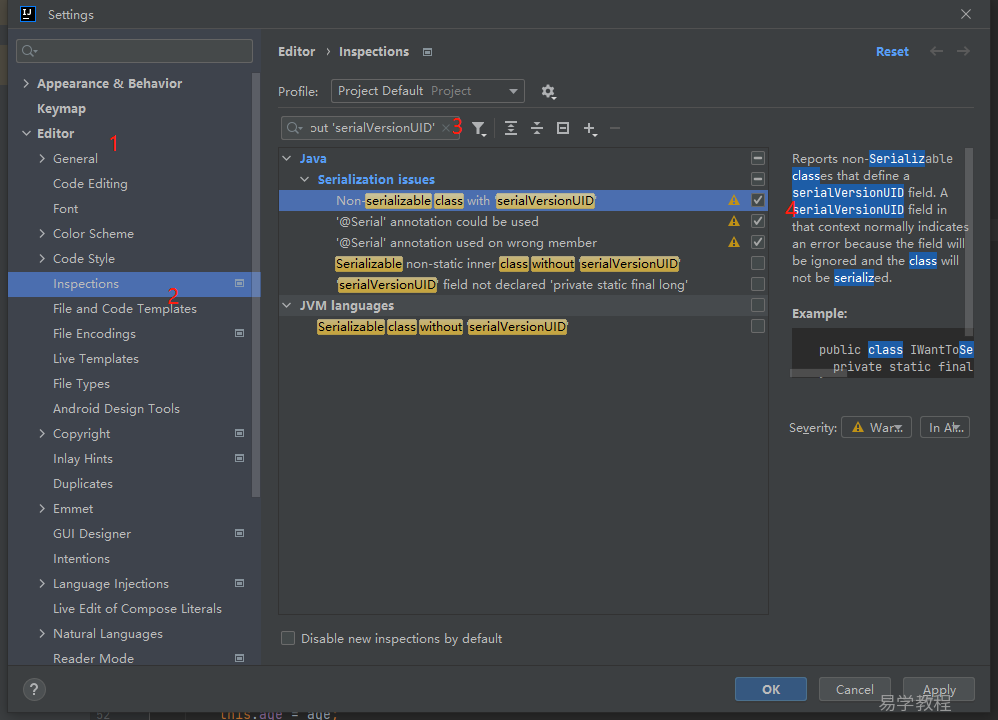Click the Cancel button
Screen dimensions: 998x720
854,689
